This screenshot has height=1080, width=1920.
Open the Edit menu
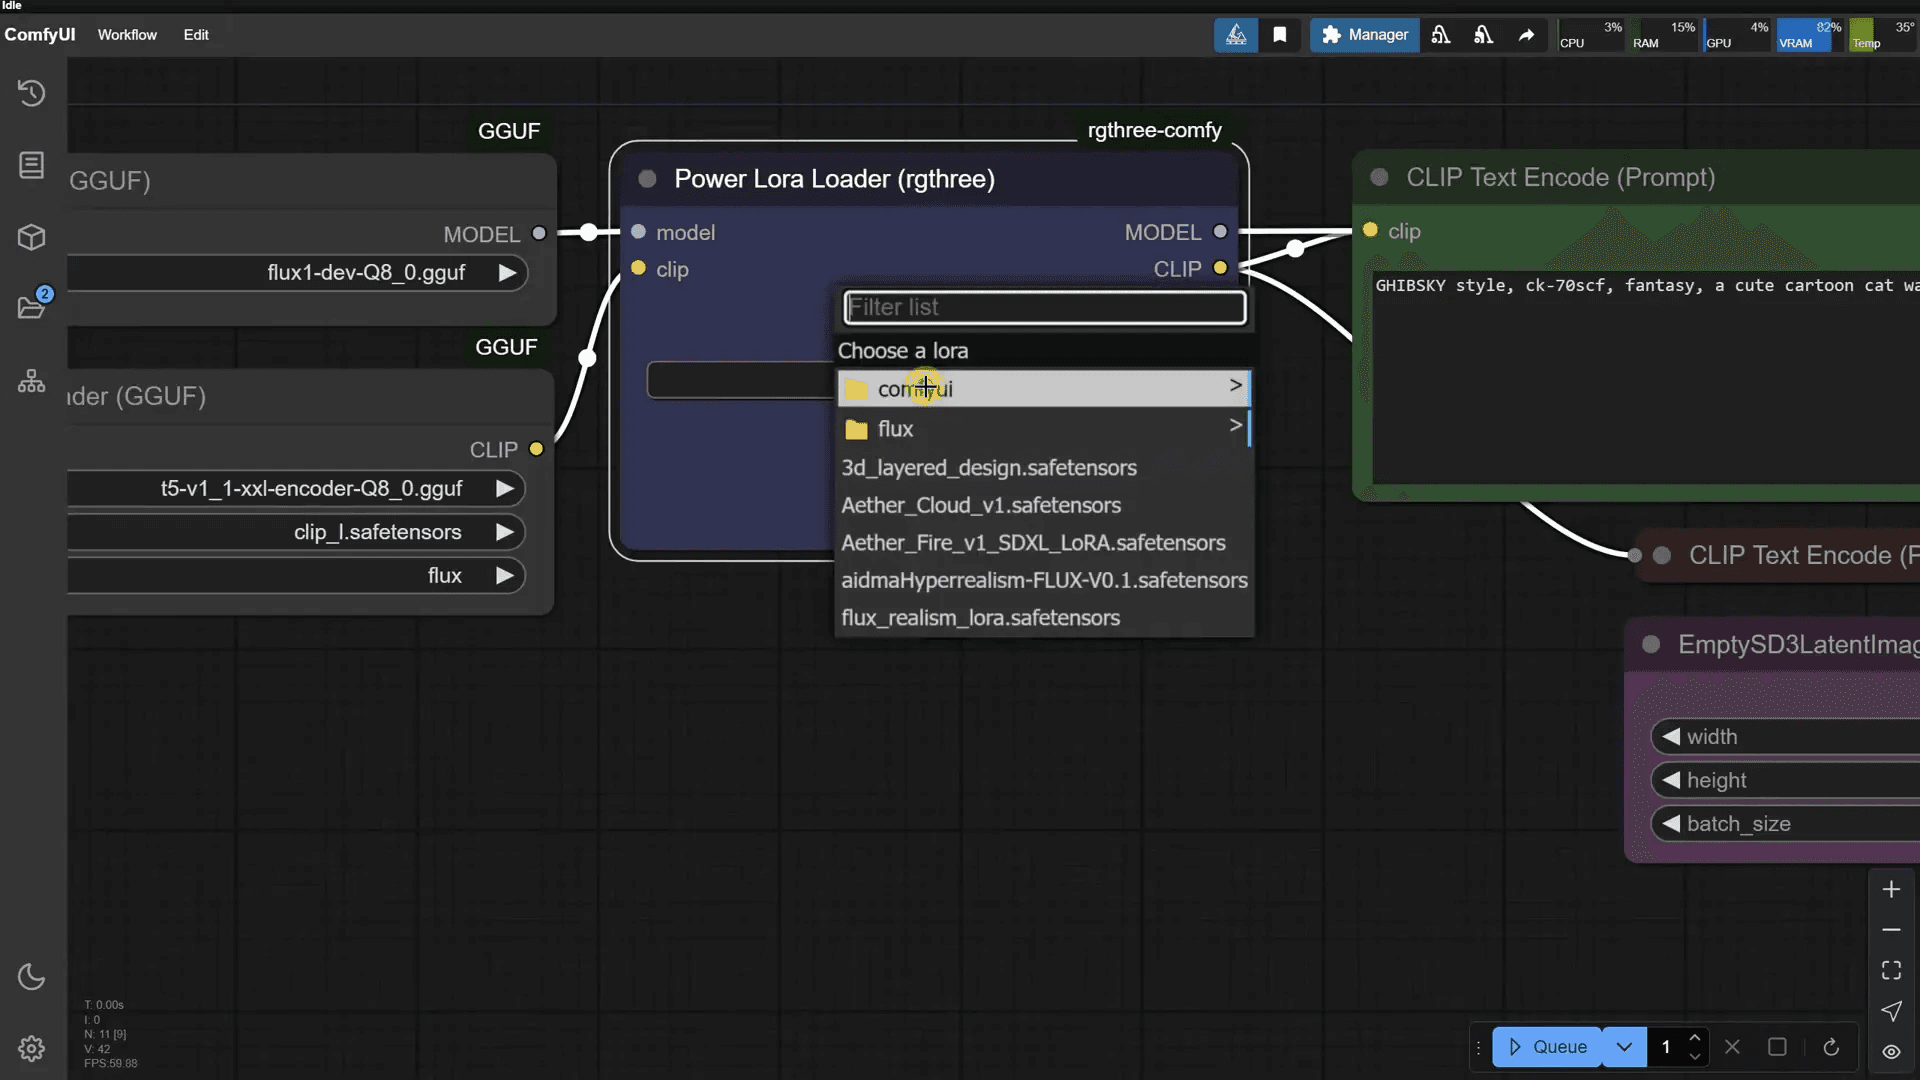click(x=196, y=34)
